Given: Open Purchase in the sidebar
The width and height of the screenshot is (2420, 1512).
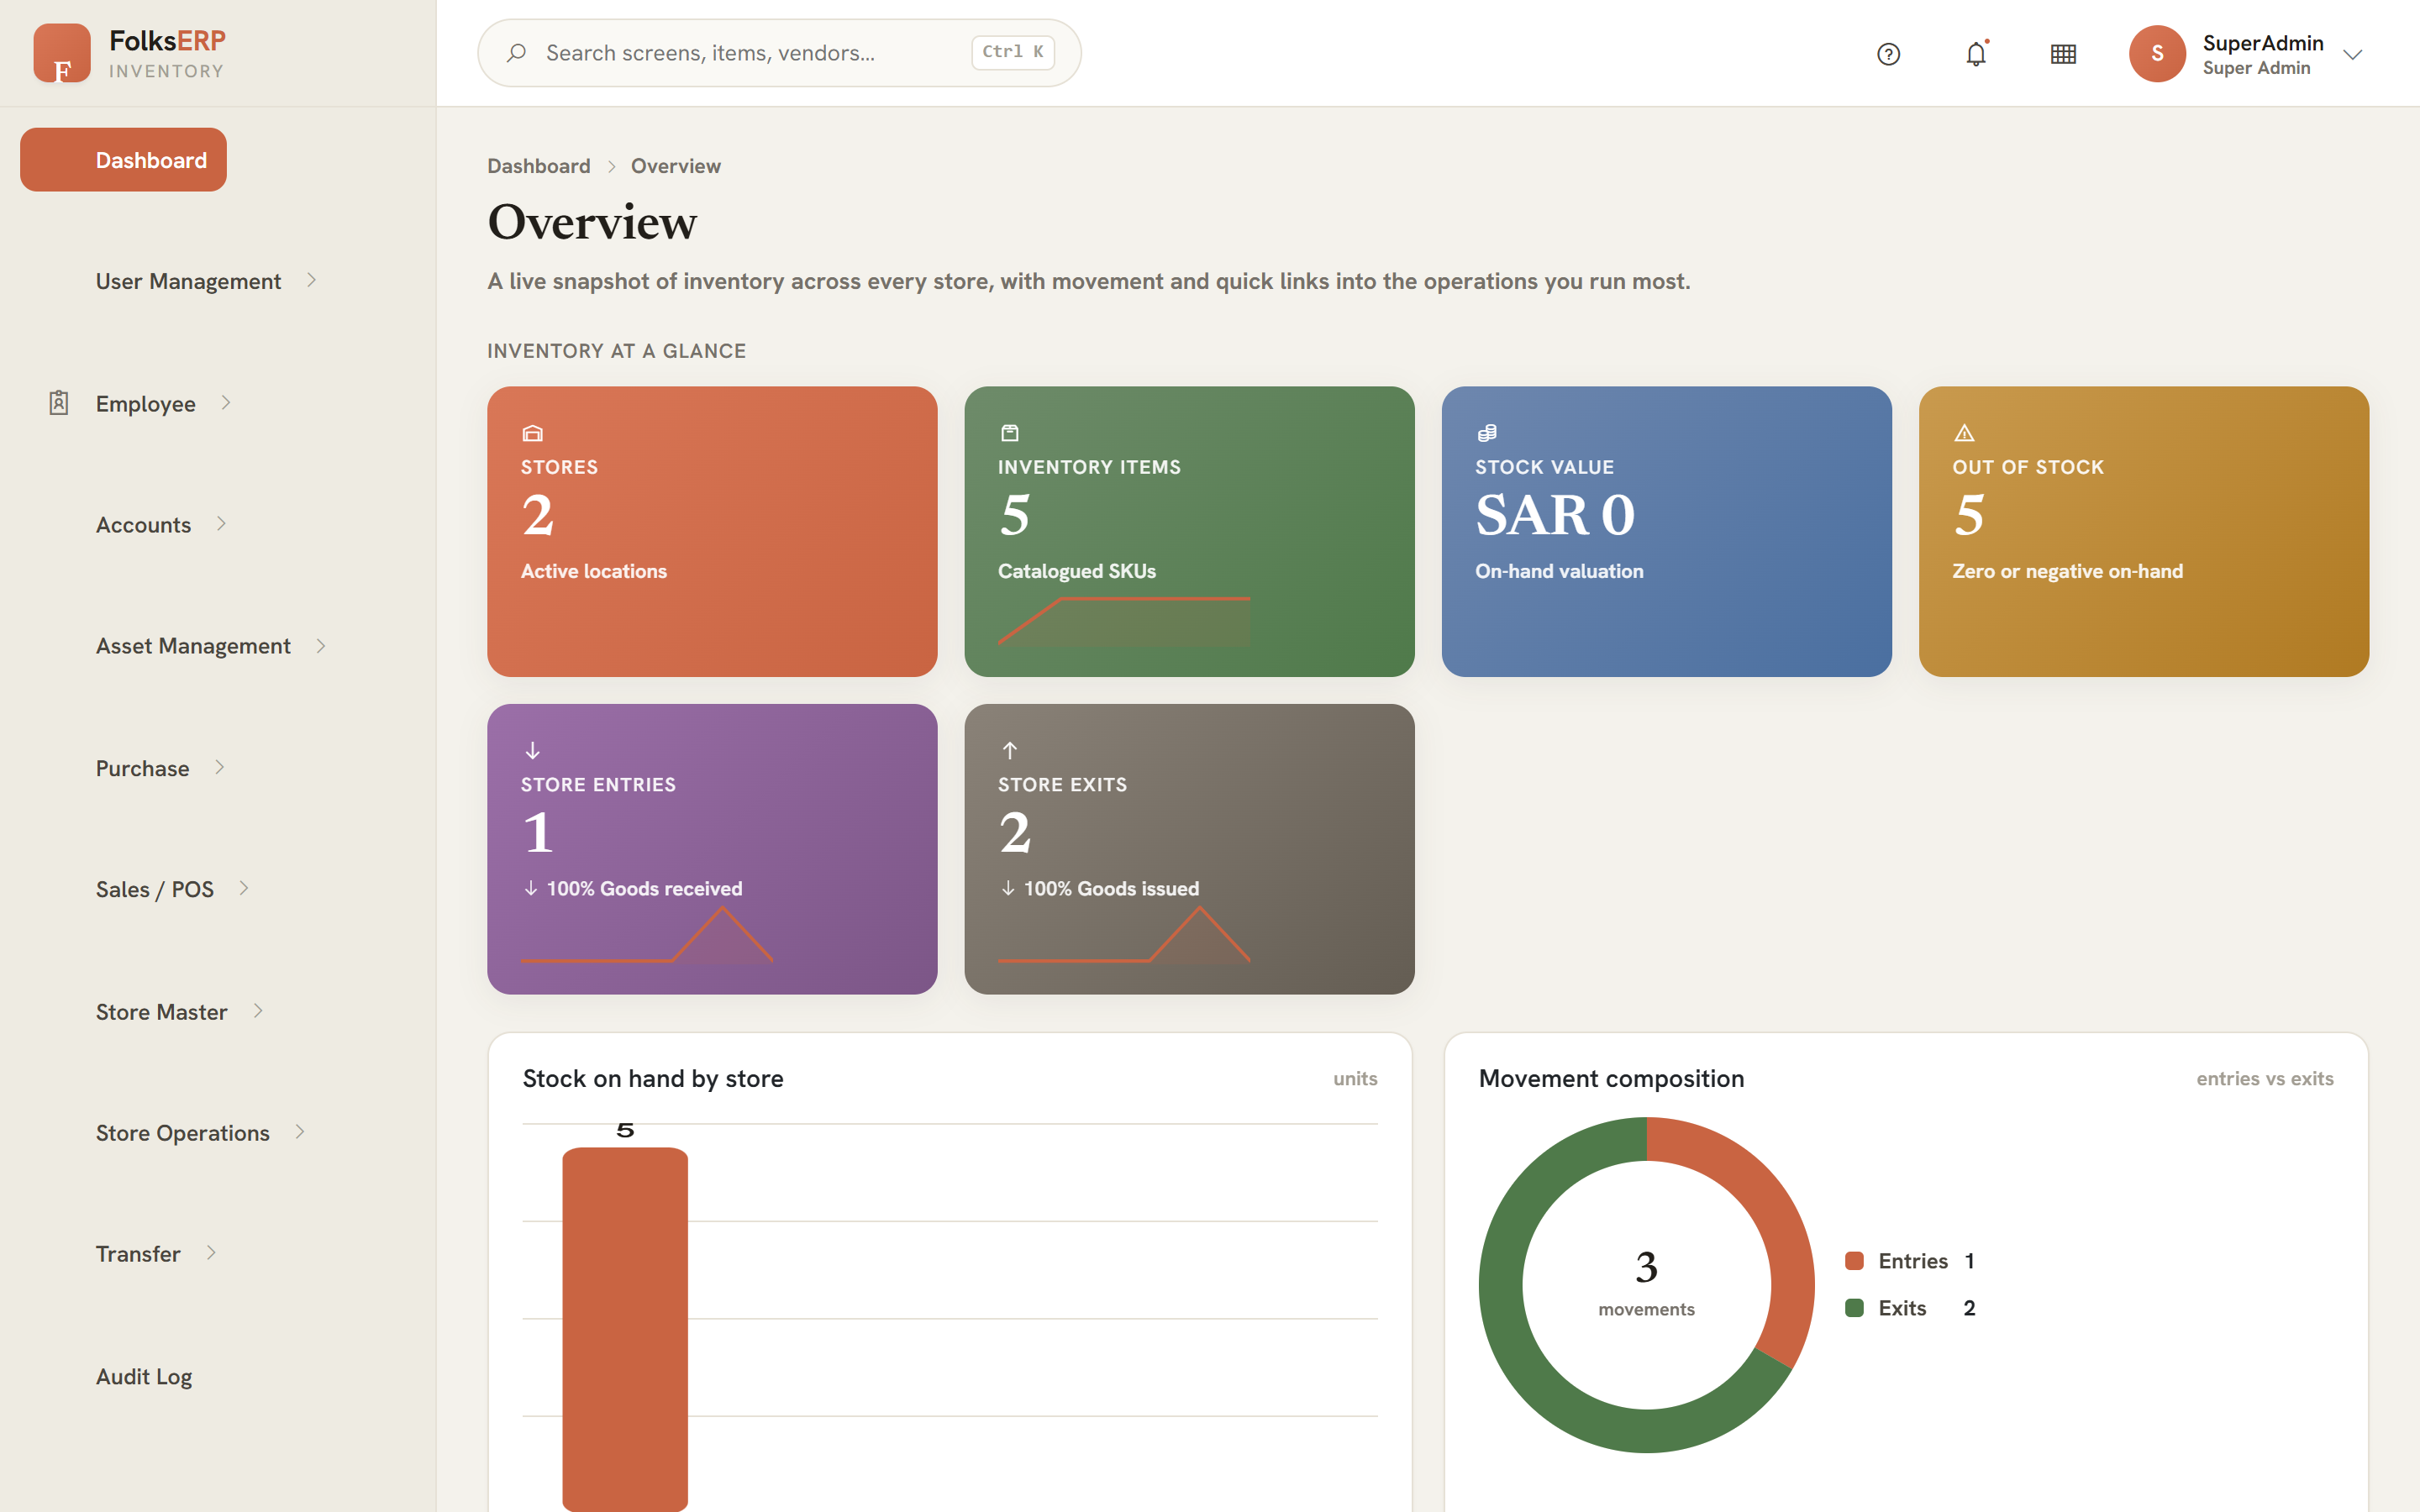Looking at the screenshot, I should coord(142,768).
